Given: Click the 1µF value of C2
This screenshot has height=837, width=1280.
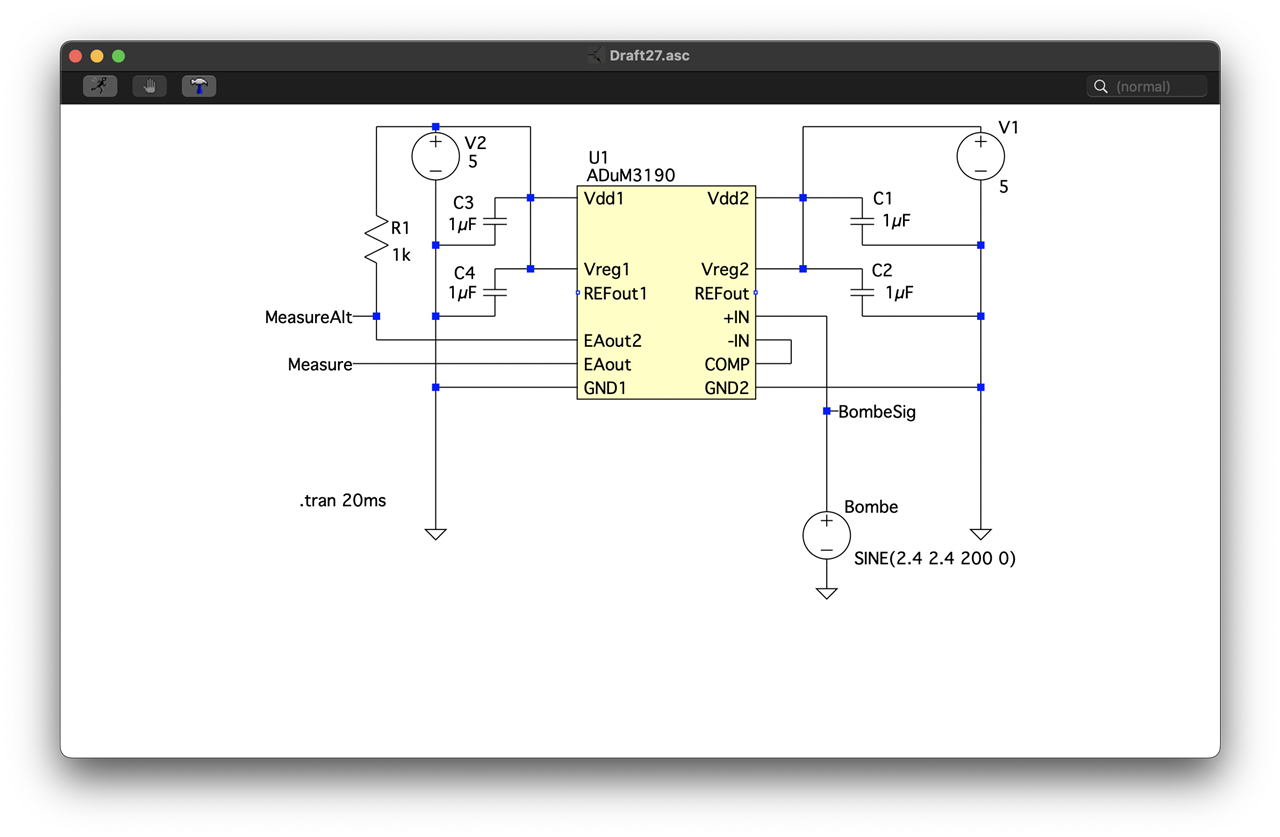Looking at the screenshot, I should pyautogui.click(x=898, y=293).
